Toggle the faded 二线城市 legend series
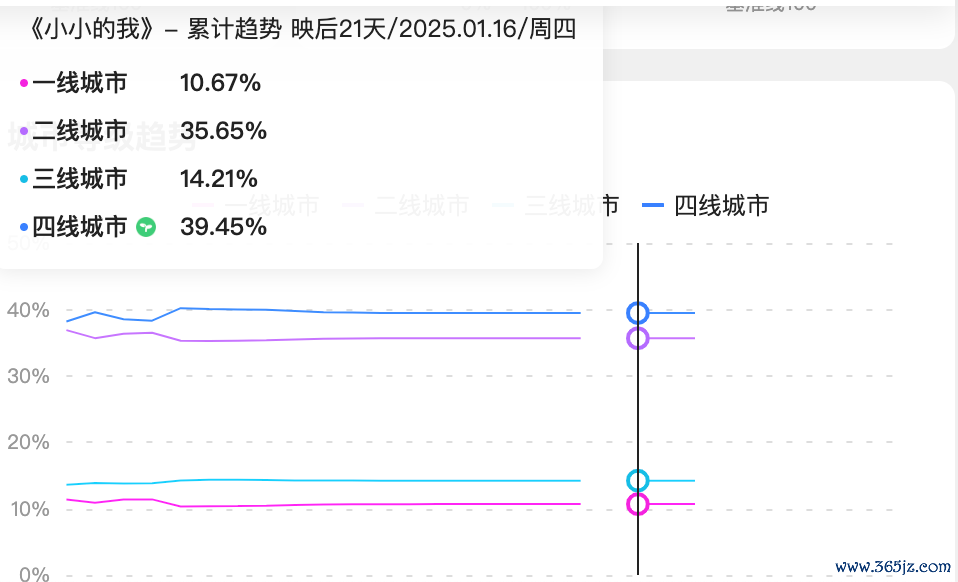 (407, 206)
